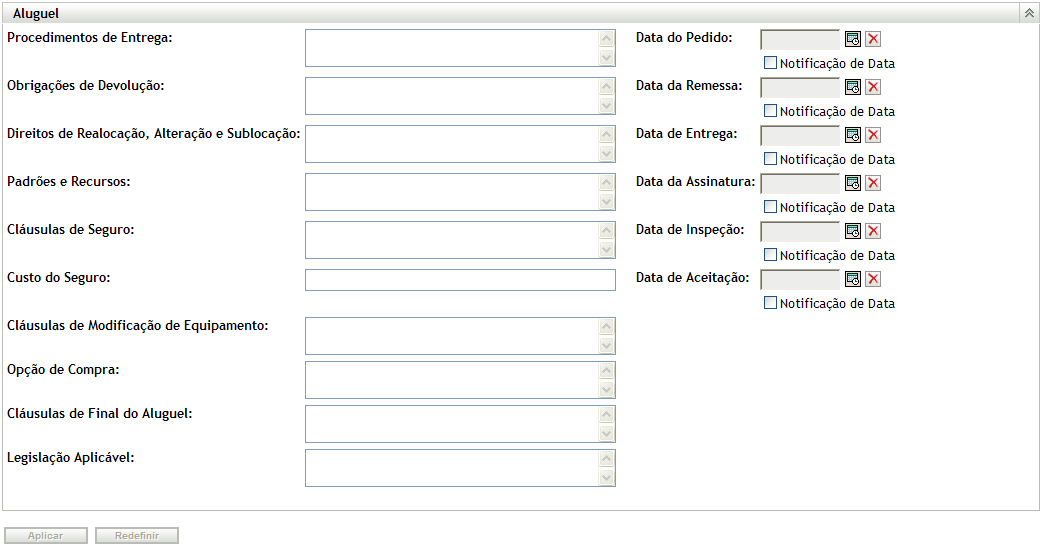Image resolution: width=1043 pixels, height=550 pixels.
Task: Click into Cláusulas de Seguro text area
Action: point(450,240)
